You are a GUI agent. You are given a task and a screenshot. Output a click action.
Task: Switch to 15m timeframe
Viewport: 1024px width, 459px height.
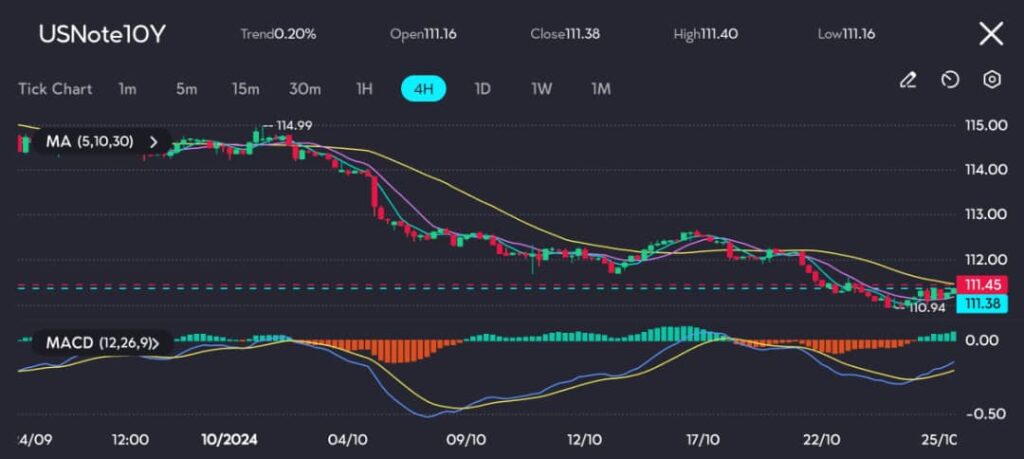point(245,89)
